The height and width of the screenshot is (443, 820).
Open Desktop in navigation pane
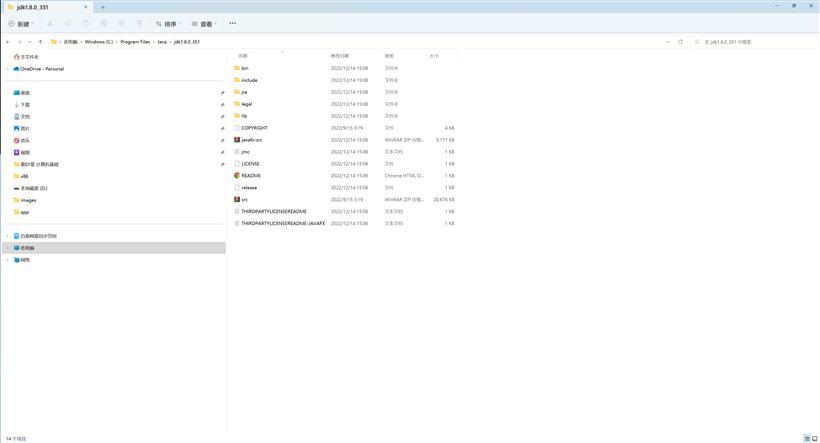pyautogui.click(x=22, y=93)
